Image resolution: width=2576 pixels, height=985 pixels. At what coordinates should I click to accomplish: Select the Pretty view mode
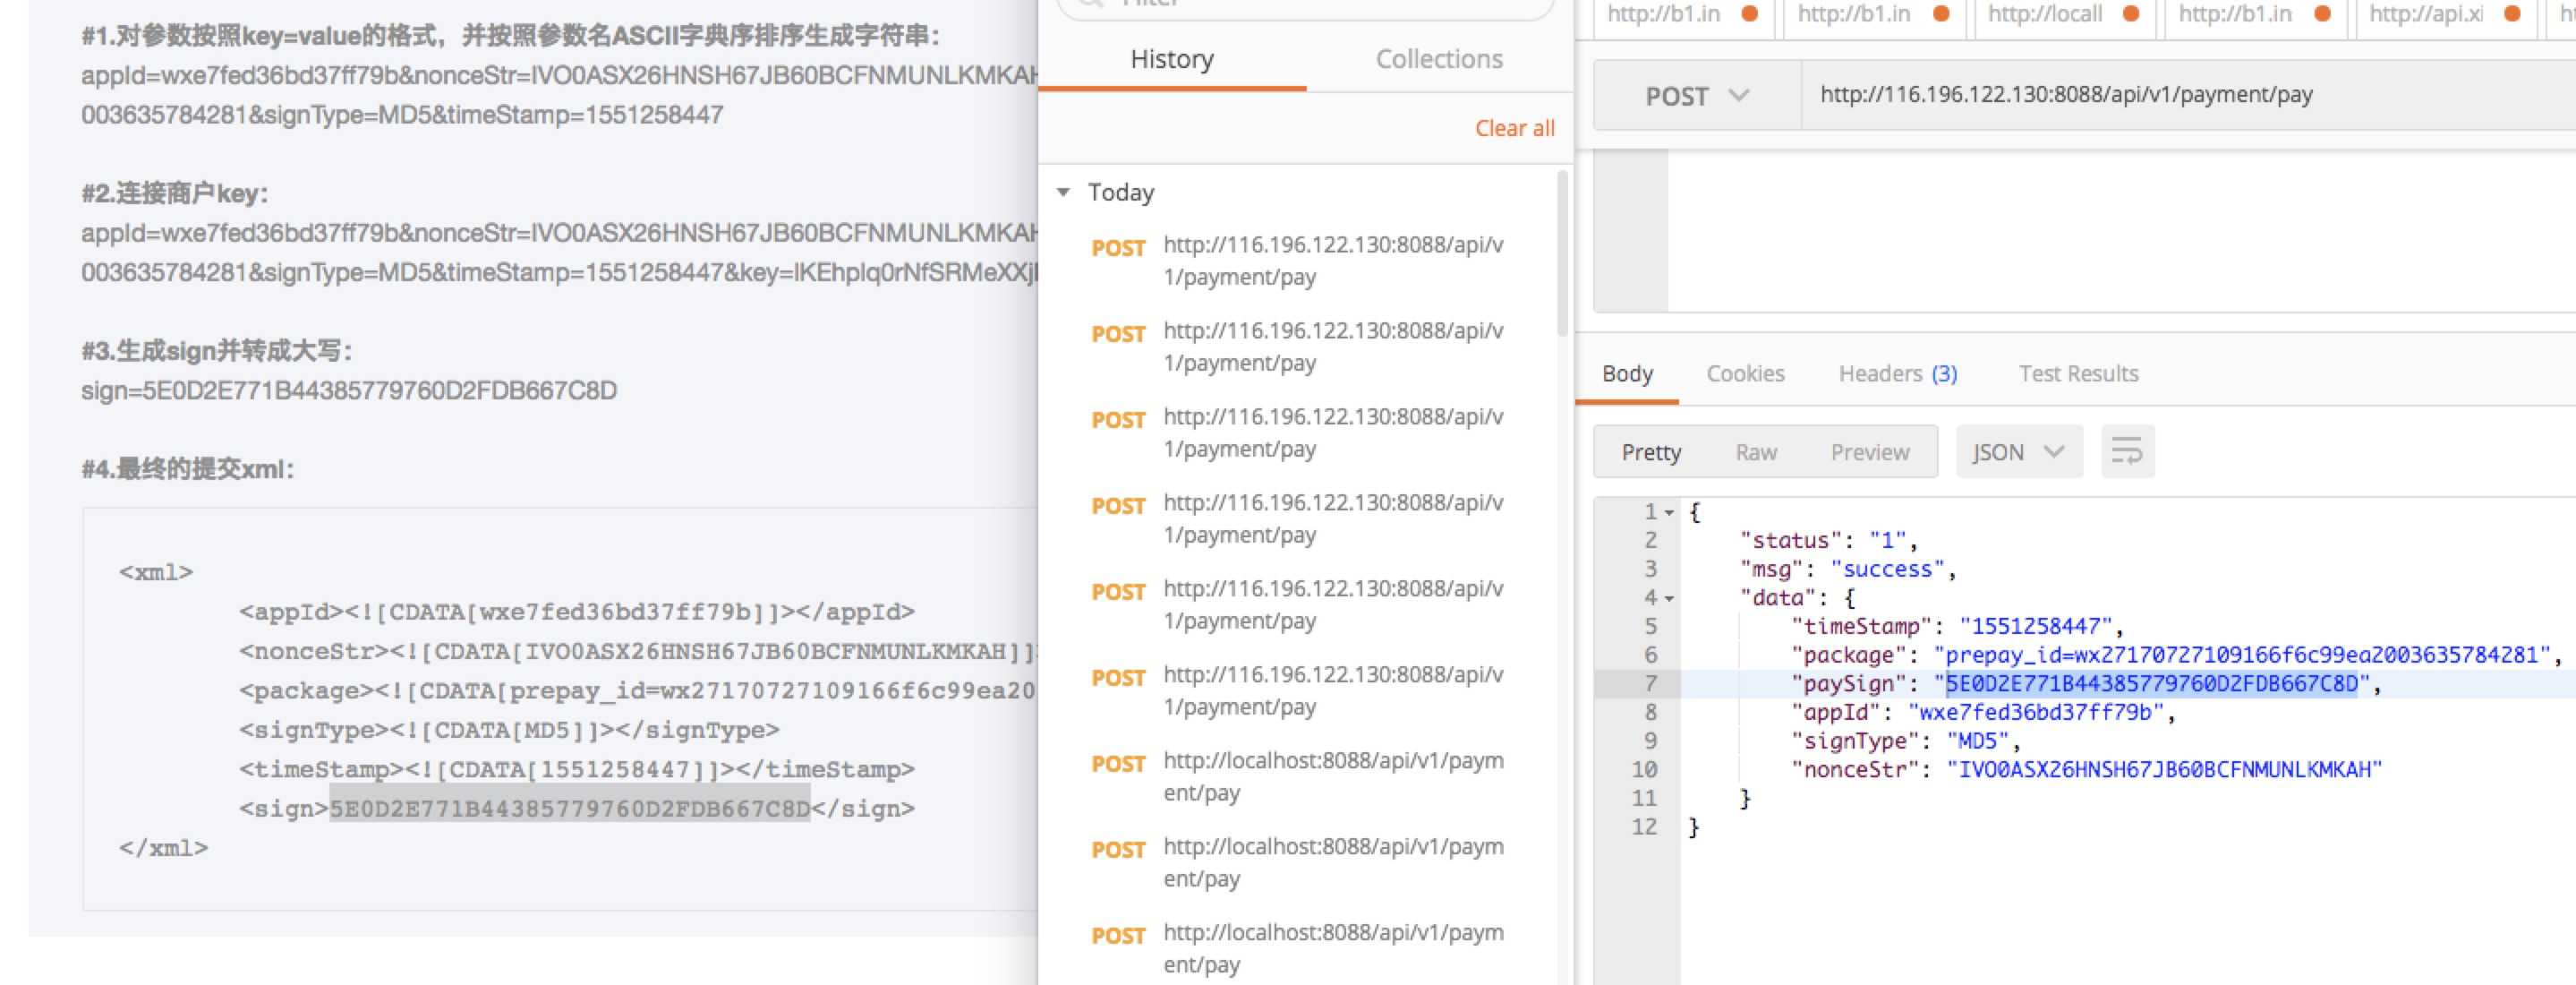(x=1651, y=452)
